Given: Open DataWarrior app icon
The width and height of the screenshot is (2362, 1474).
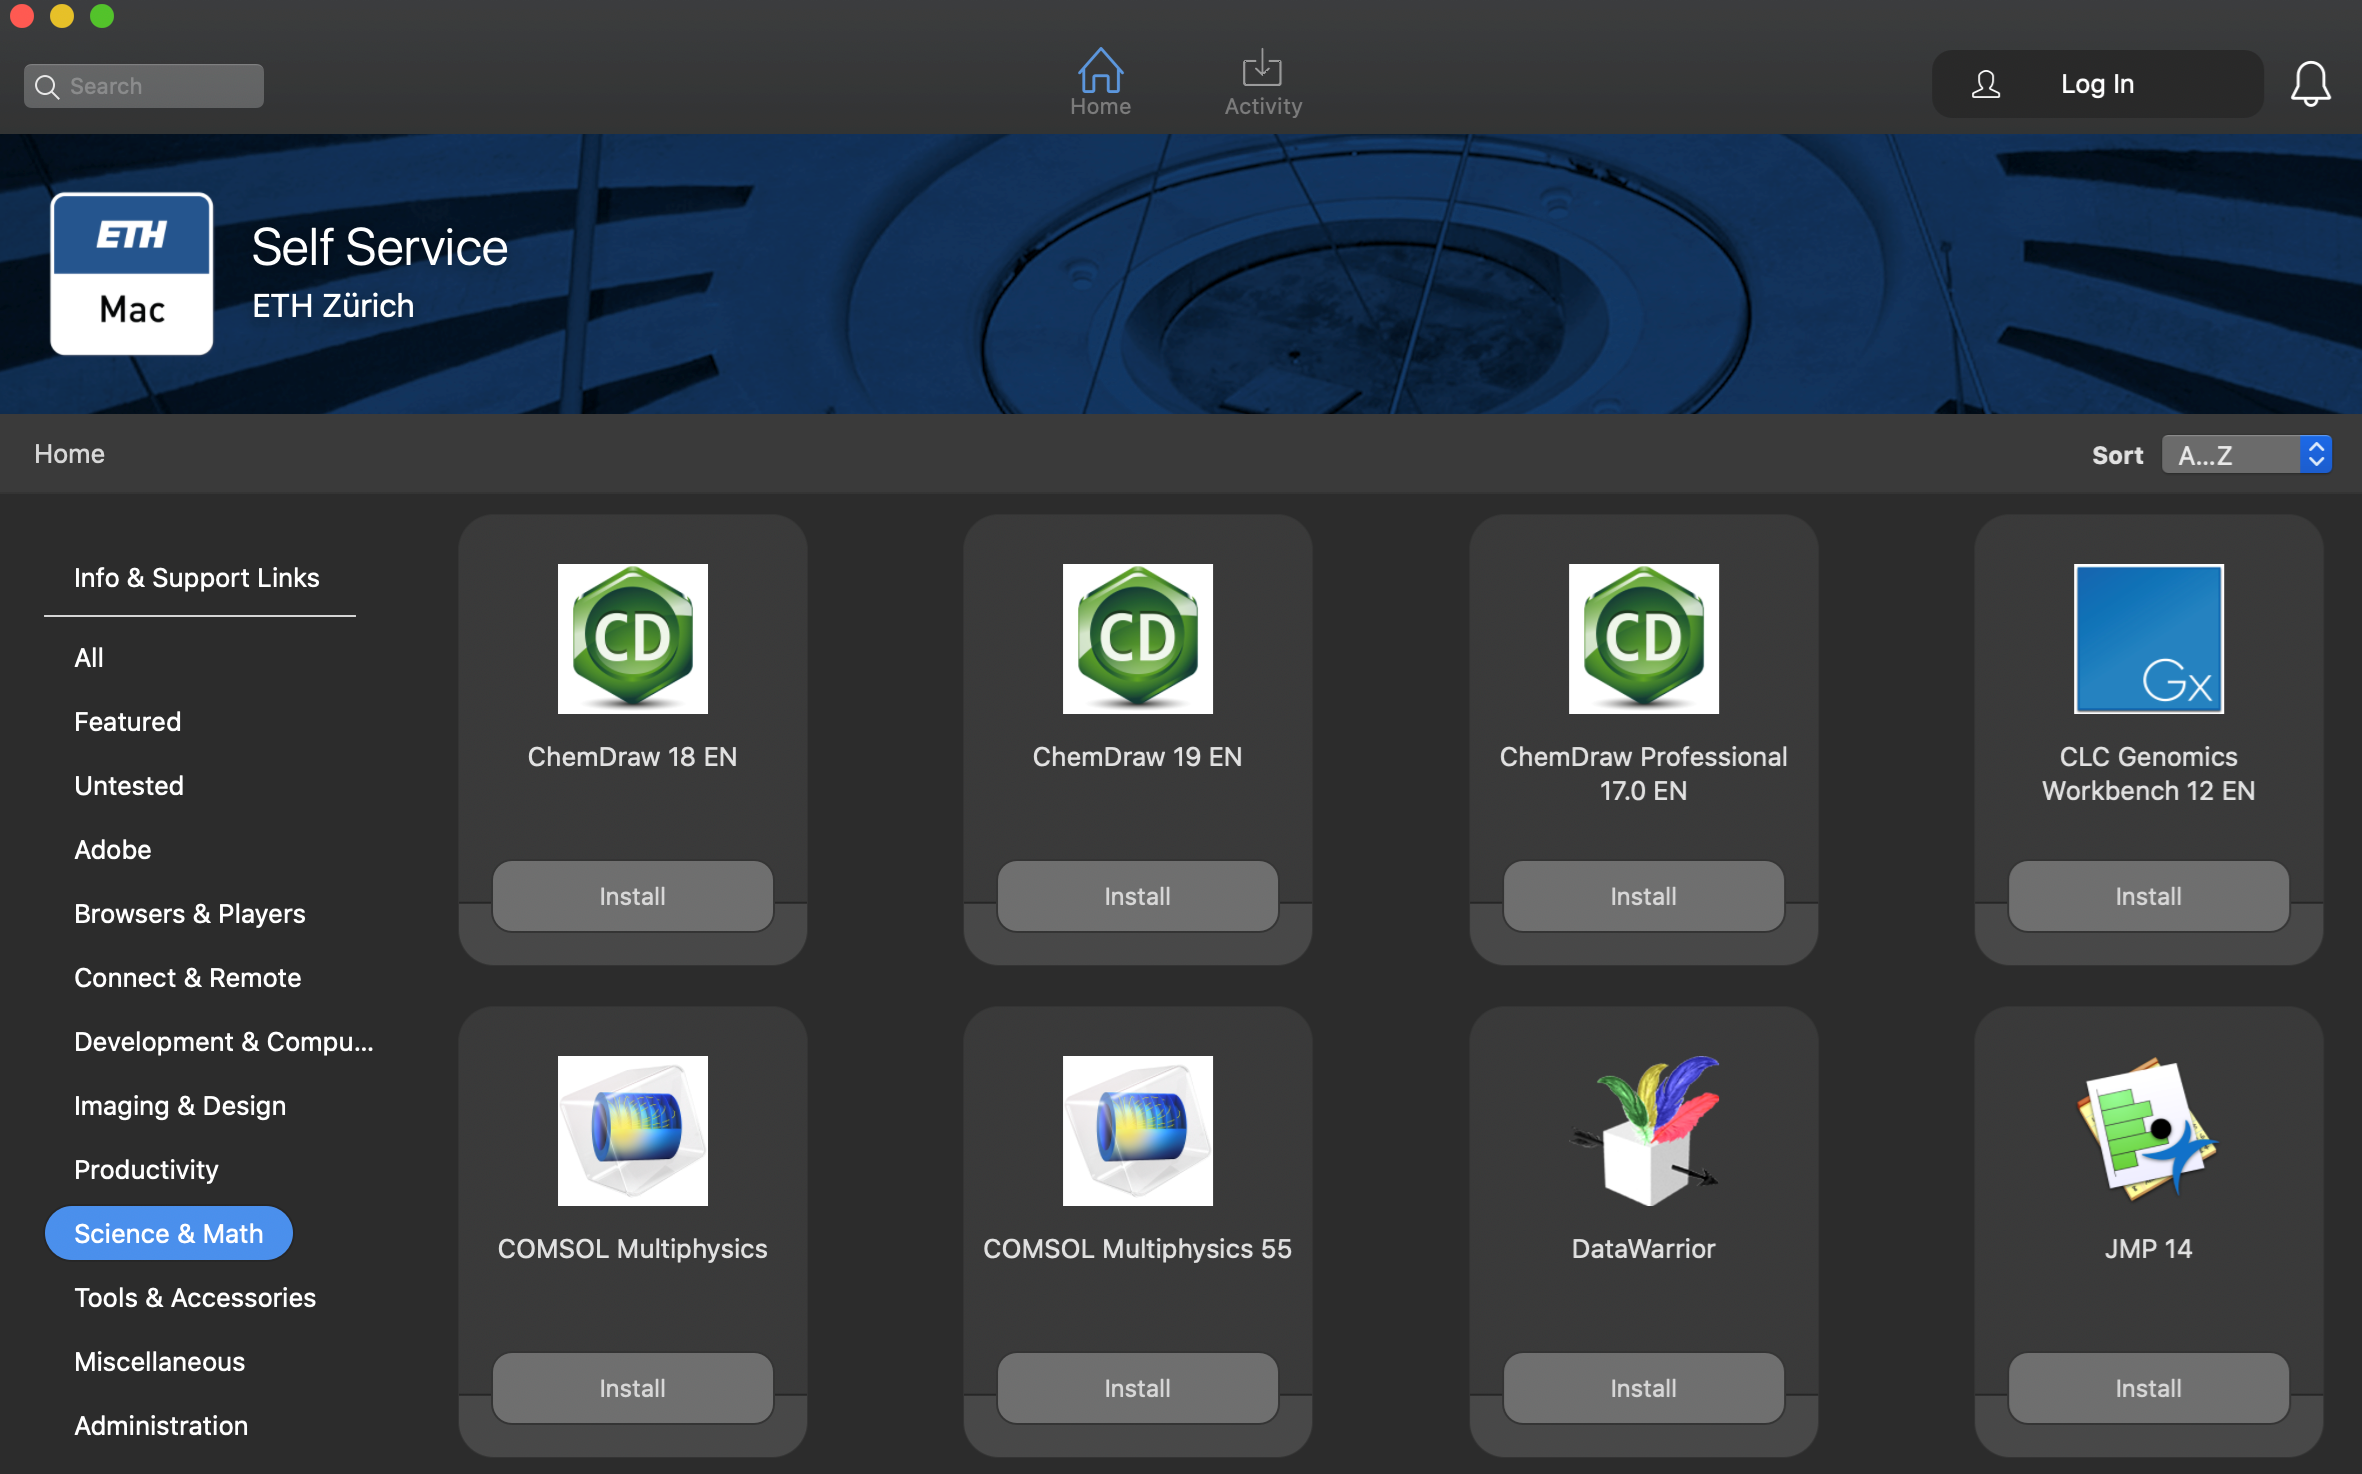Looking at the screenshot, I should pyautogui.click(x=1644, y=1131).
